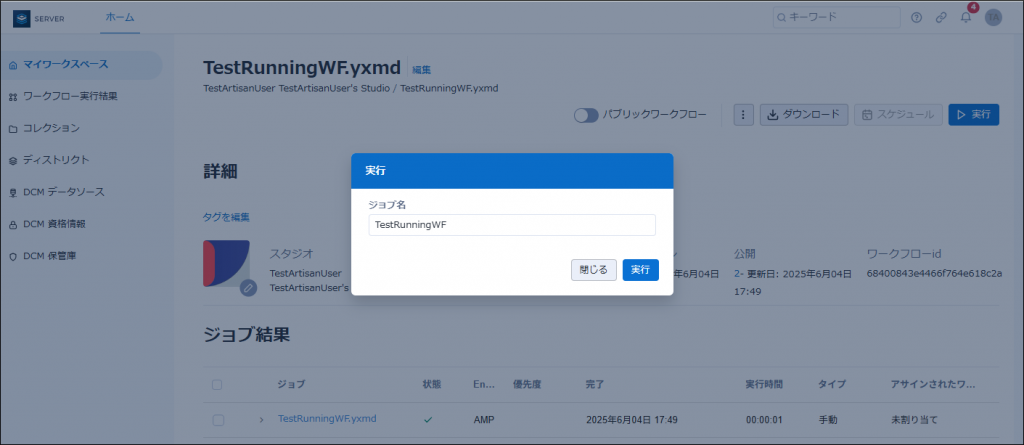Screen dimensions: 1024x445
Task: Click the タイプ column header
Action: pyautogui.click(x=832, y=385)
